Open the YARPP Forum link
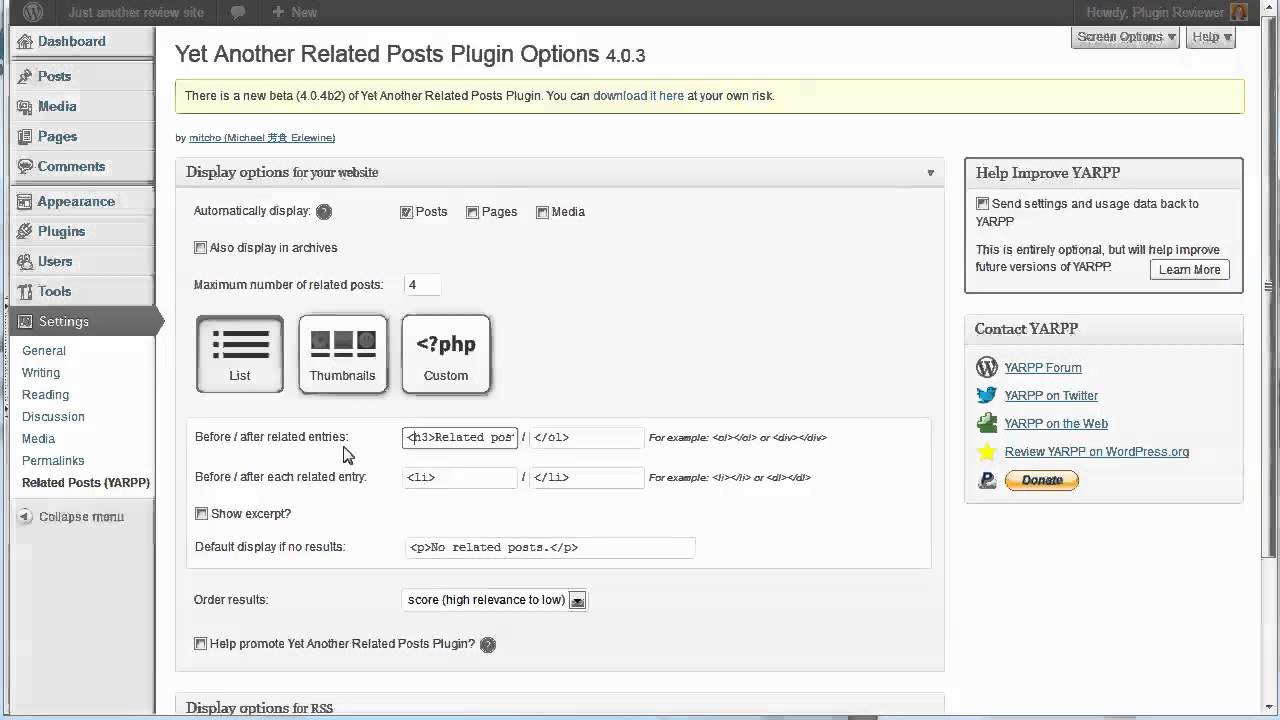The image size is (1280, 720). pyautogui.click(x=1043, y=368)
